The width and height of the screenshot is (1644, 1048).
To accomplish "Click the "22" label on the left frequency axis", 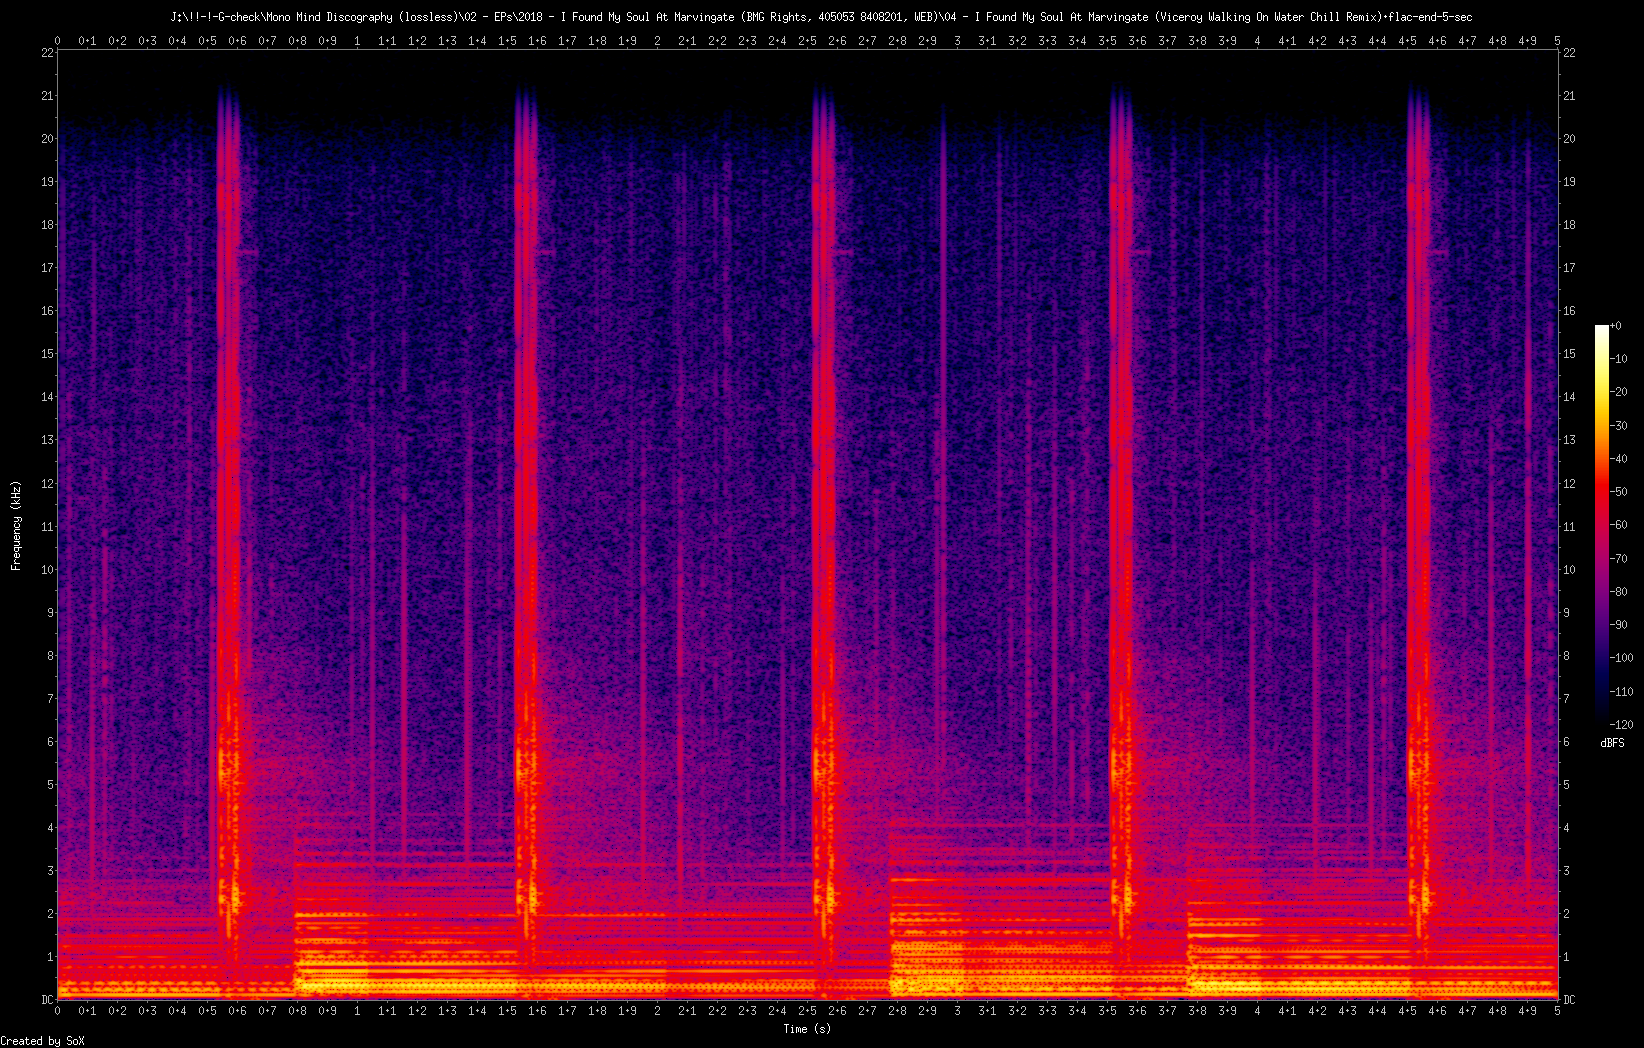I will (47, 53).
